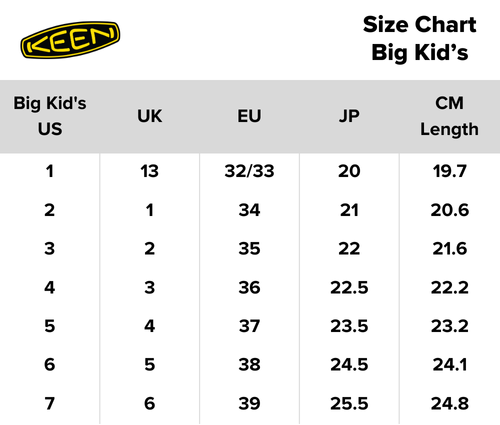
Task: Click the JP size 25.5 cell
Action: [349, 403]
